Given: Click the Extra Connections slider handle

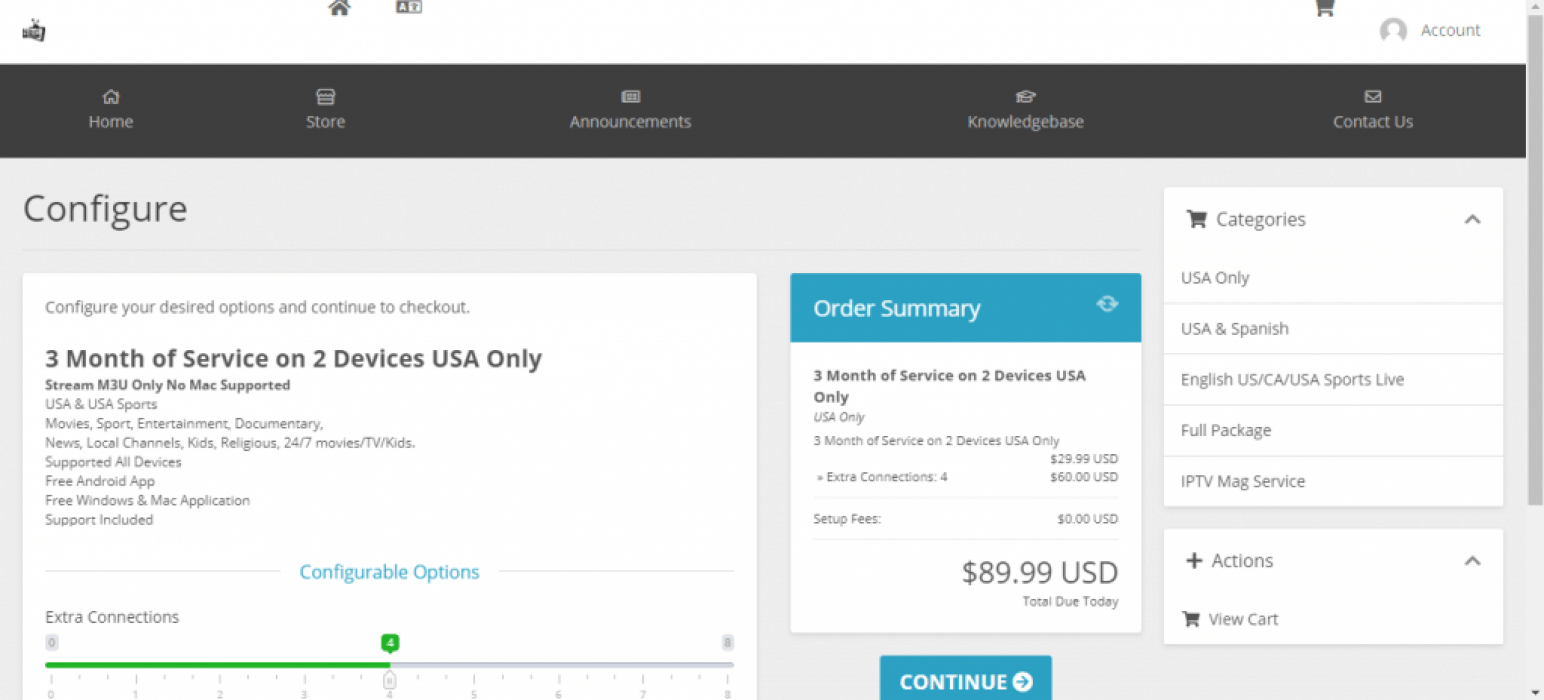Looking at the screenshot, I should [x=390, y=681].
